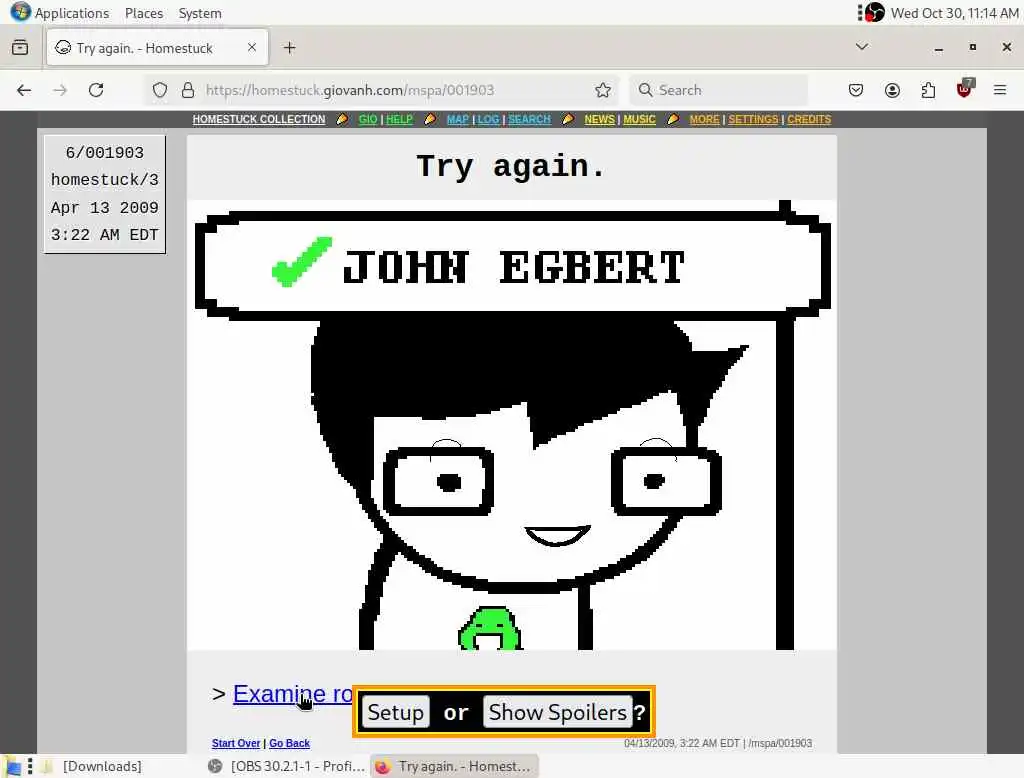Open the tracking protection shield icon
The height and width of the screenshot is (778, 1024).
point(160,90)
